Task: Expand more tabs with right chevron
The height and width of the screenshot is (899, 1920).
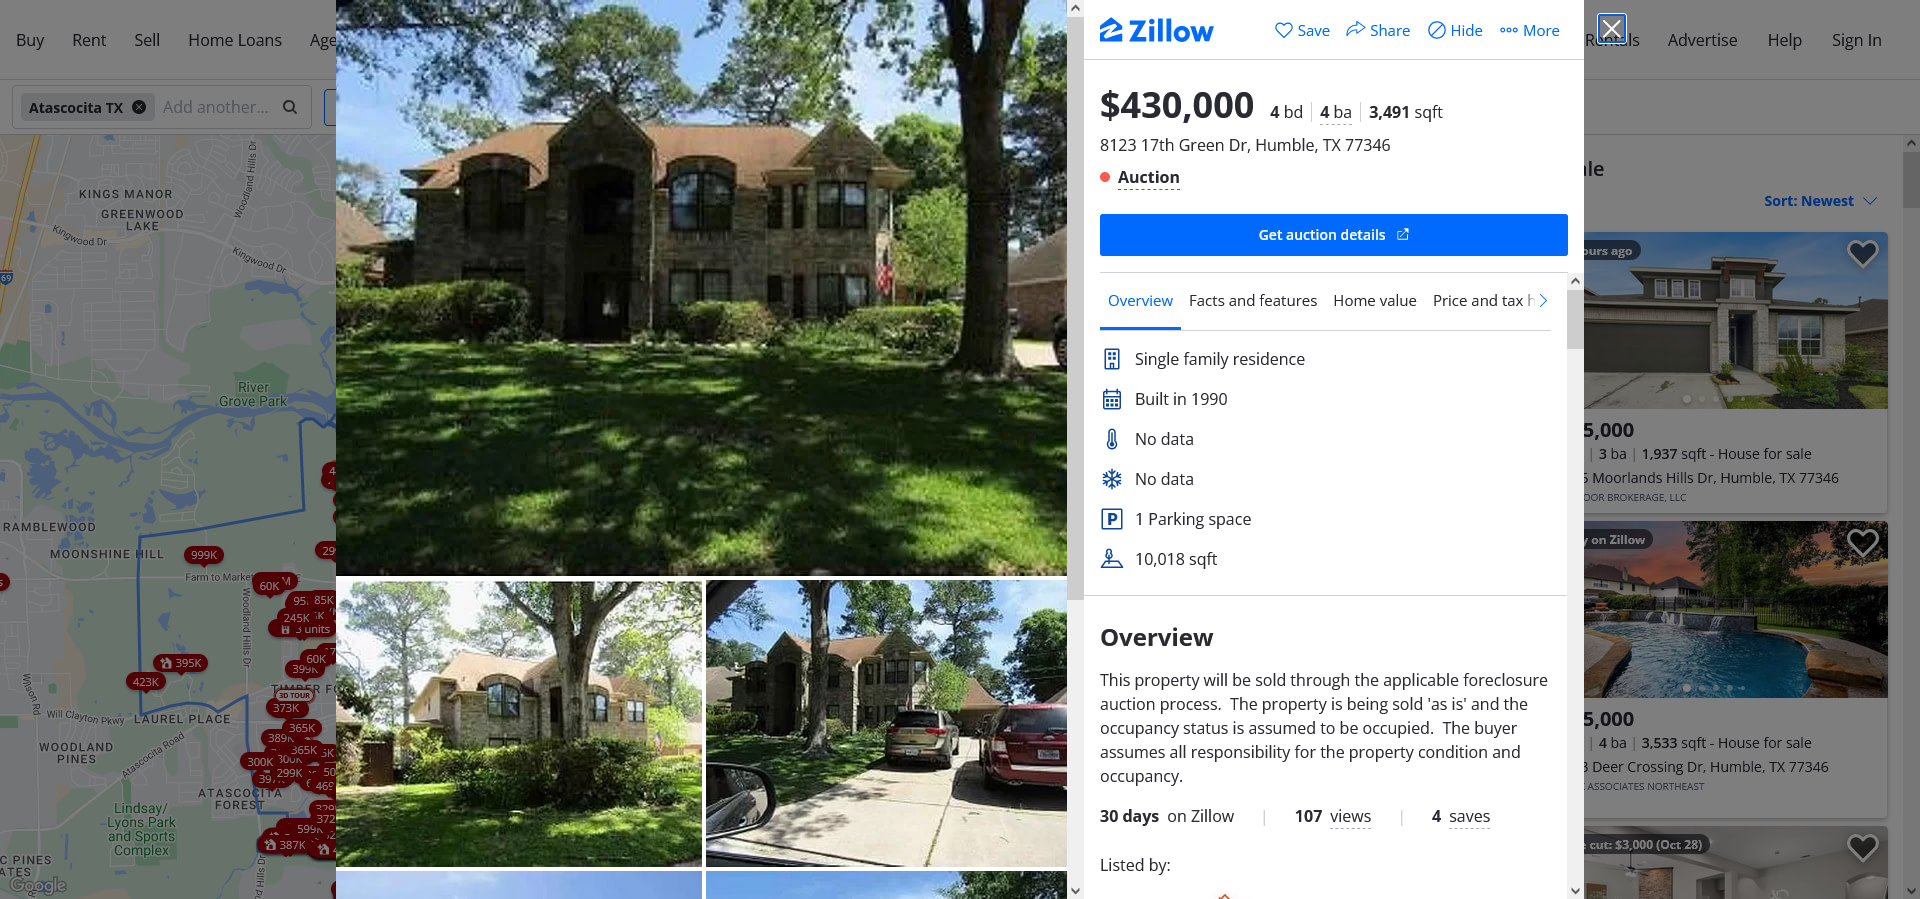Action: pos(1543,300)
